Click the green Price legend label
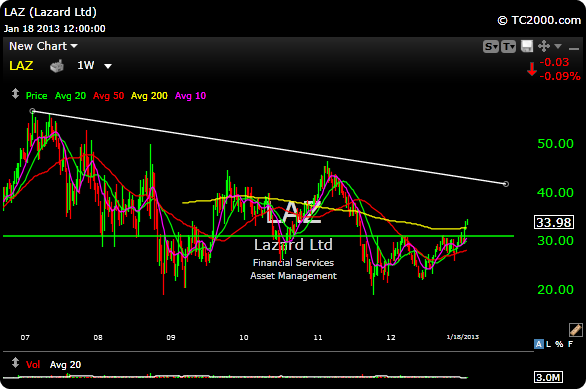The height and width of the screenshot is (389, 586). click(x=36, y=96)
